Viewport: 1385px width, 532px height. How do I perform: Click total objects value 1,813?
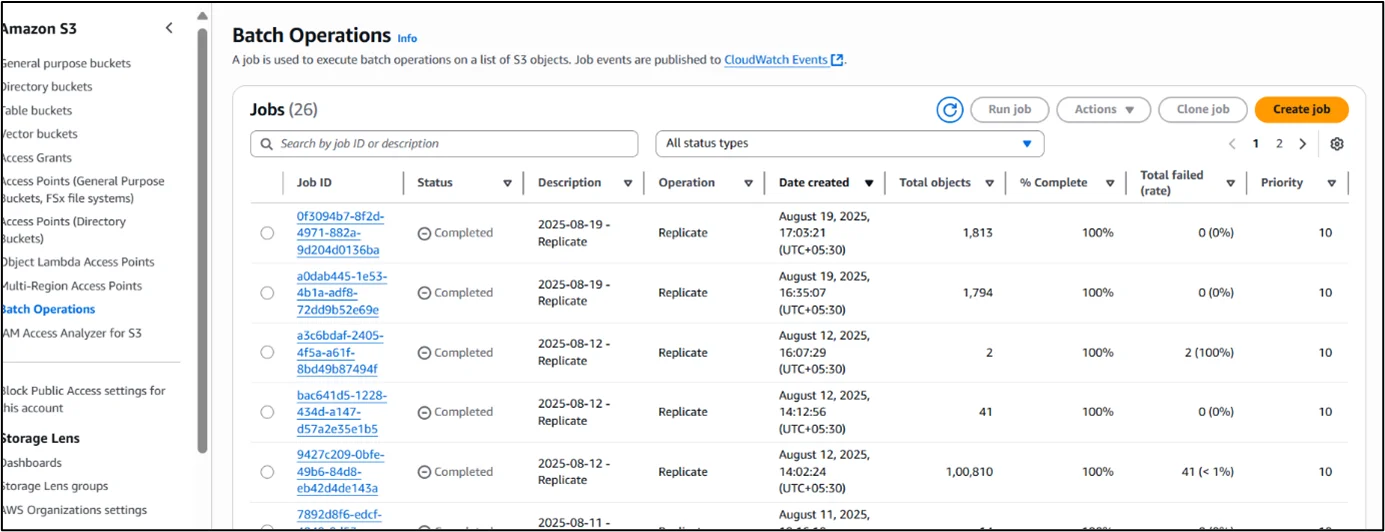[x=978, y=233]
